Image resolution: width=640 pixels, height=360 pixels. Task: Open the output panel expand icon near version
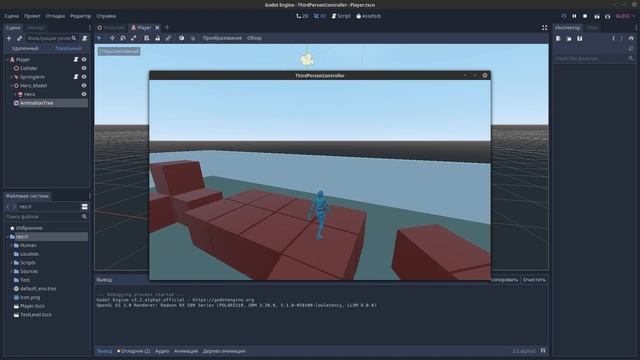[543, 351]
